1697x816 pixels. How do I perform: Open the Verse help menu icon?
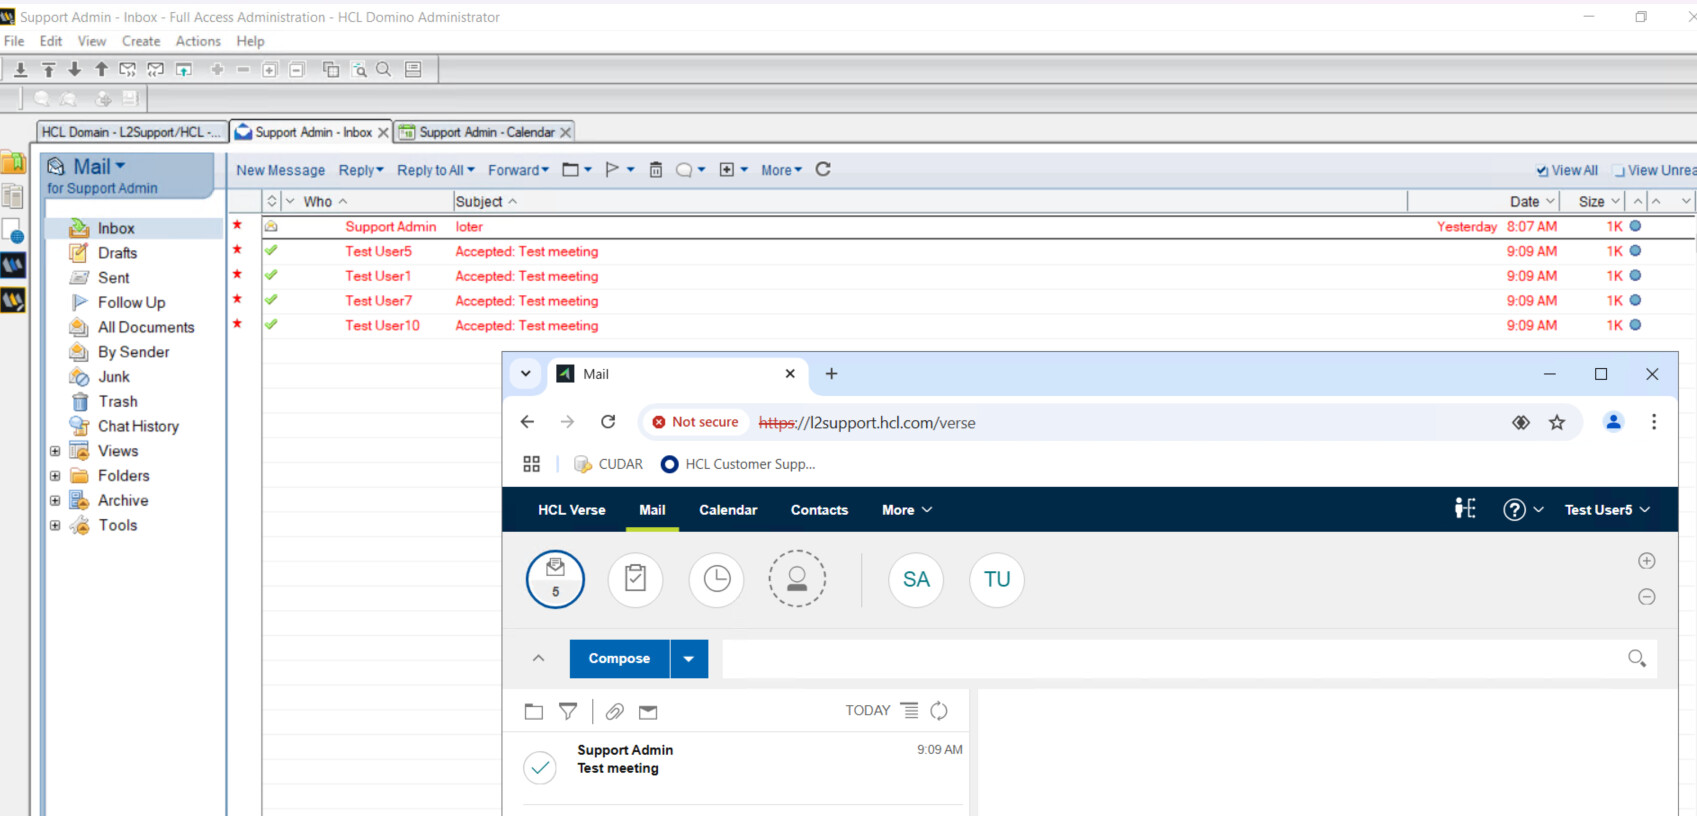1523,510
